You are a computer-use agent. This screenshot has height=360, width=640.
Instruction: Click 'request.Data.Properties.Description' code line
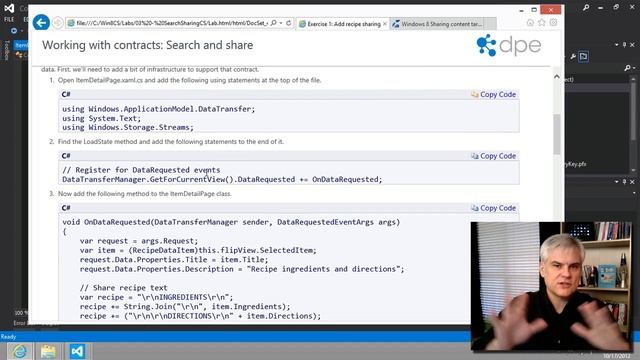tap(242, 269)
